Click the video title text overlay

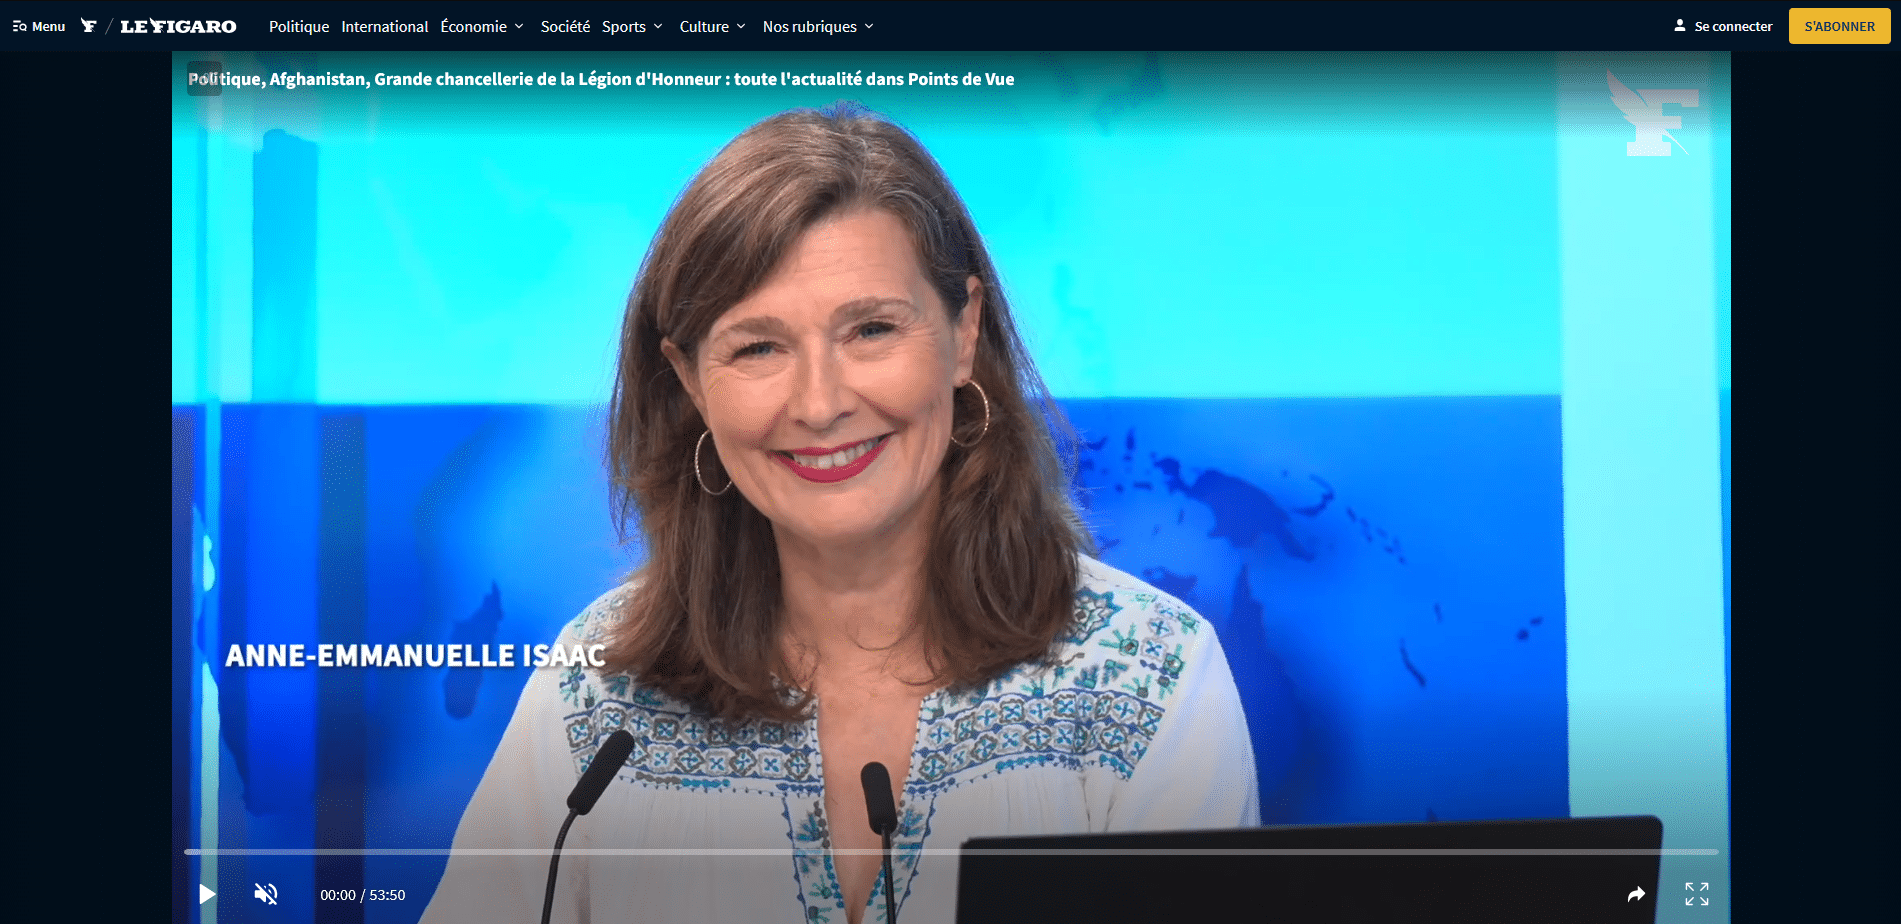[601, 79]
